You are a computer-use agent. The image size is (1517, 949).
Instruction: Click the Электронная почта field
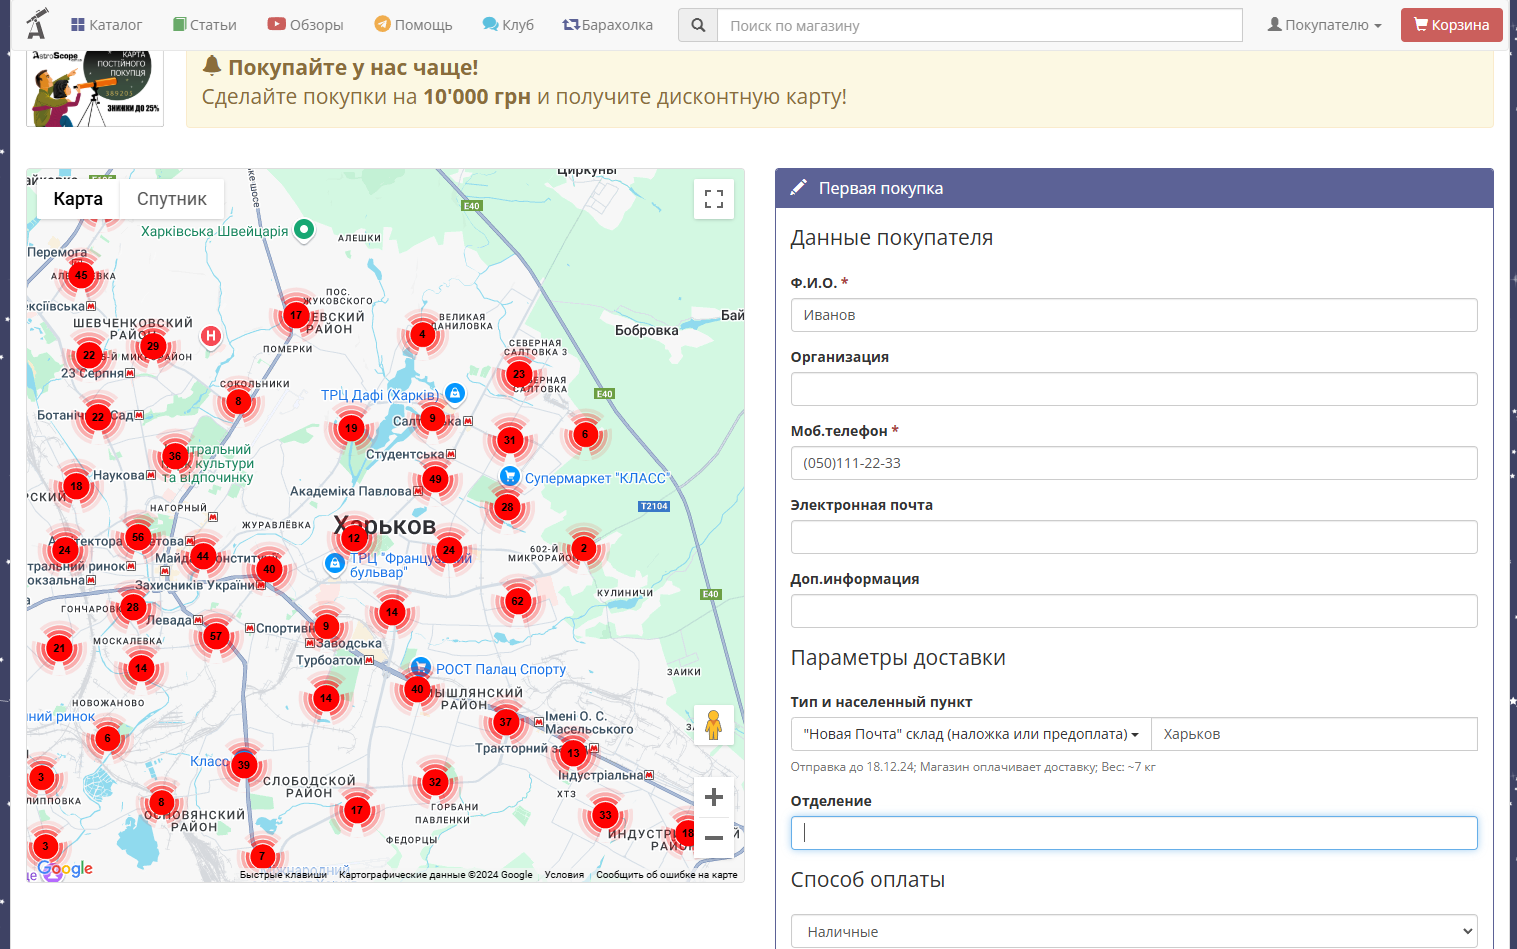pos(1134,537)
